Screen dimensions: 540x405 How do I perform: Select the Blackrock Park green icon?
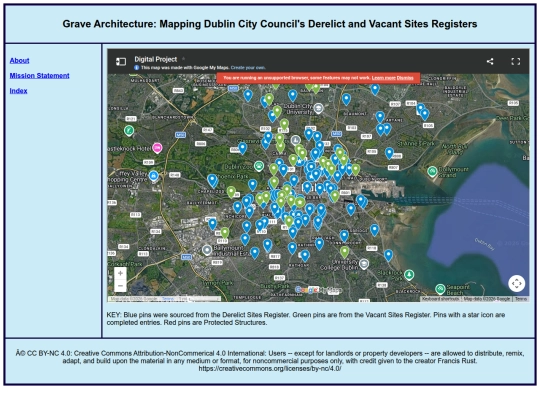pyautogui.click(x=409, y=275)
